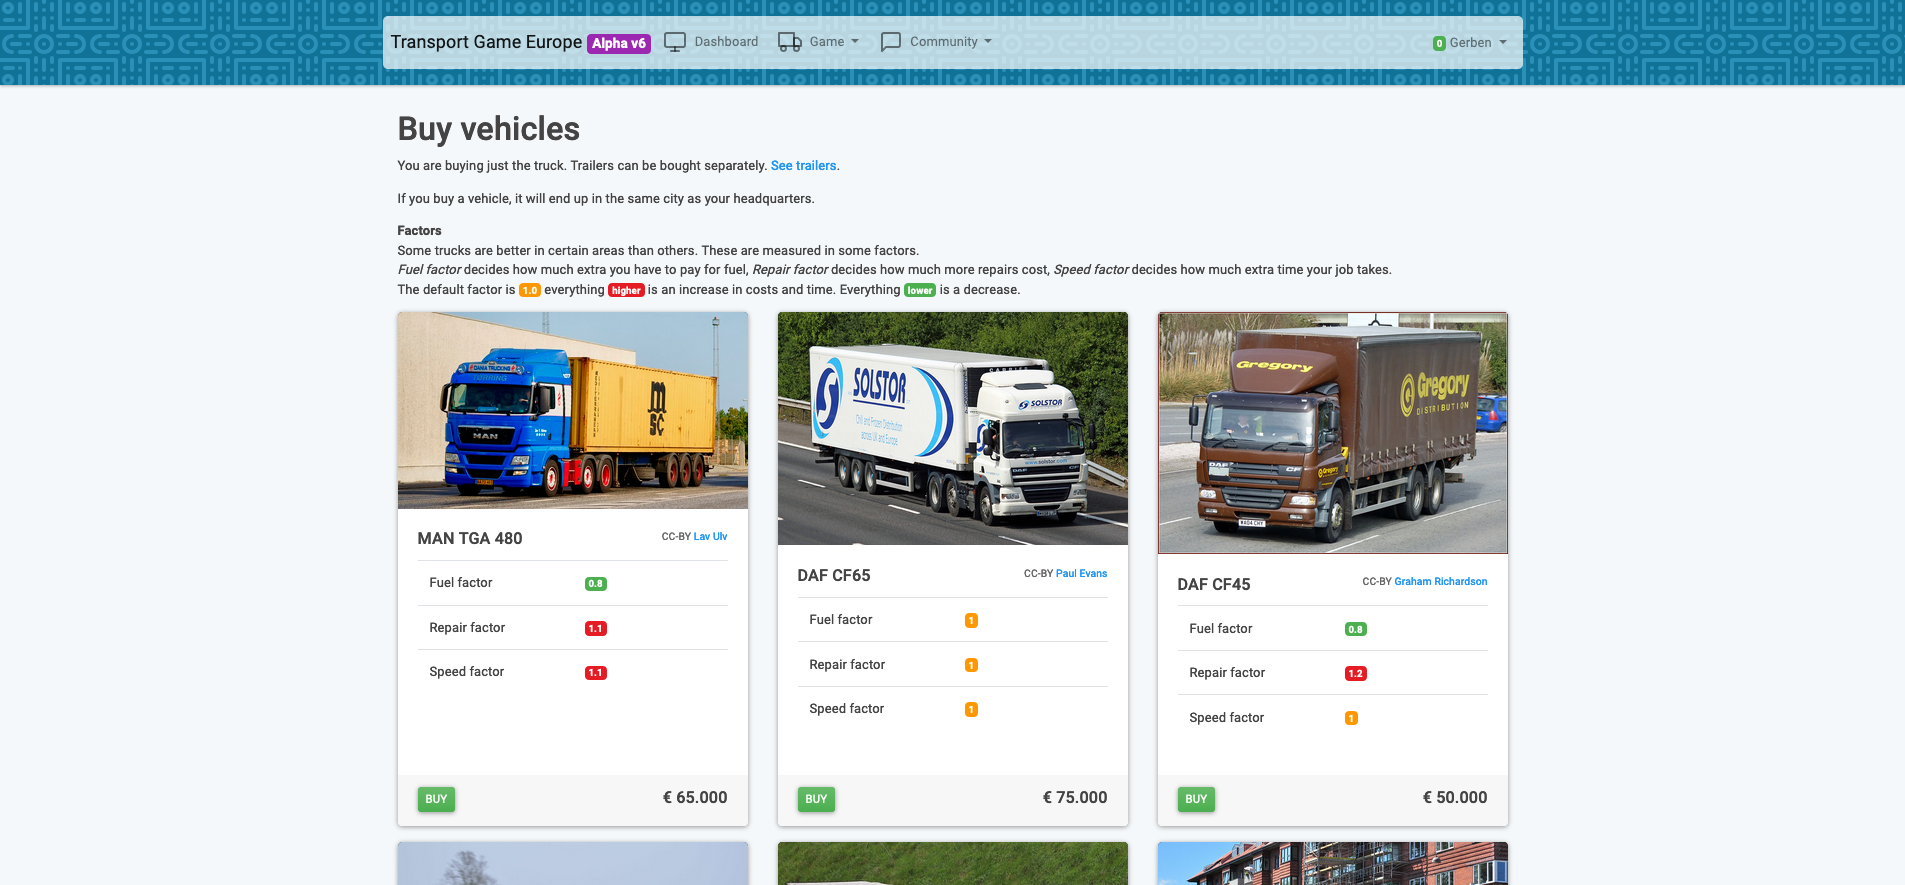1905x885 pixels.
Task: Click MAN TGA 480 fuel factor 0.8 badge
Action: pos(596,584)
